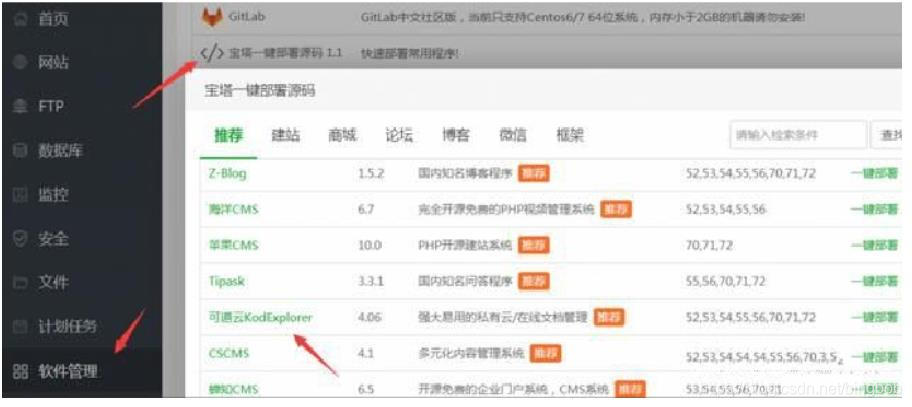Viewport: 912px width, 407px height.
Task: Select 软件管理 in the sidebar
Action: [67, 371]
